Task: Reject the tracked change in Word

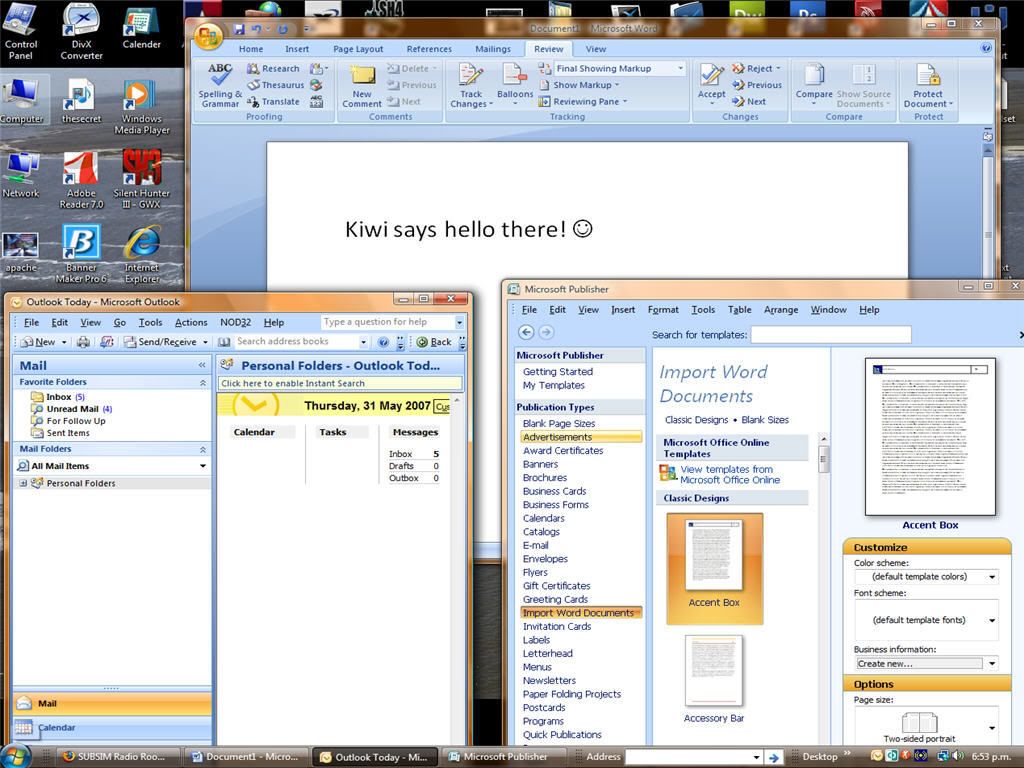Action: click(x=756, y=68)
